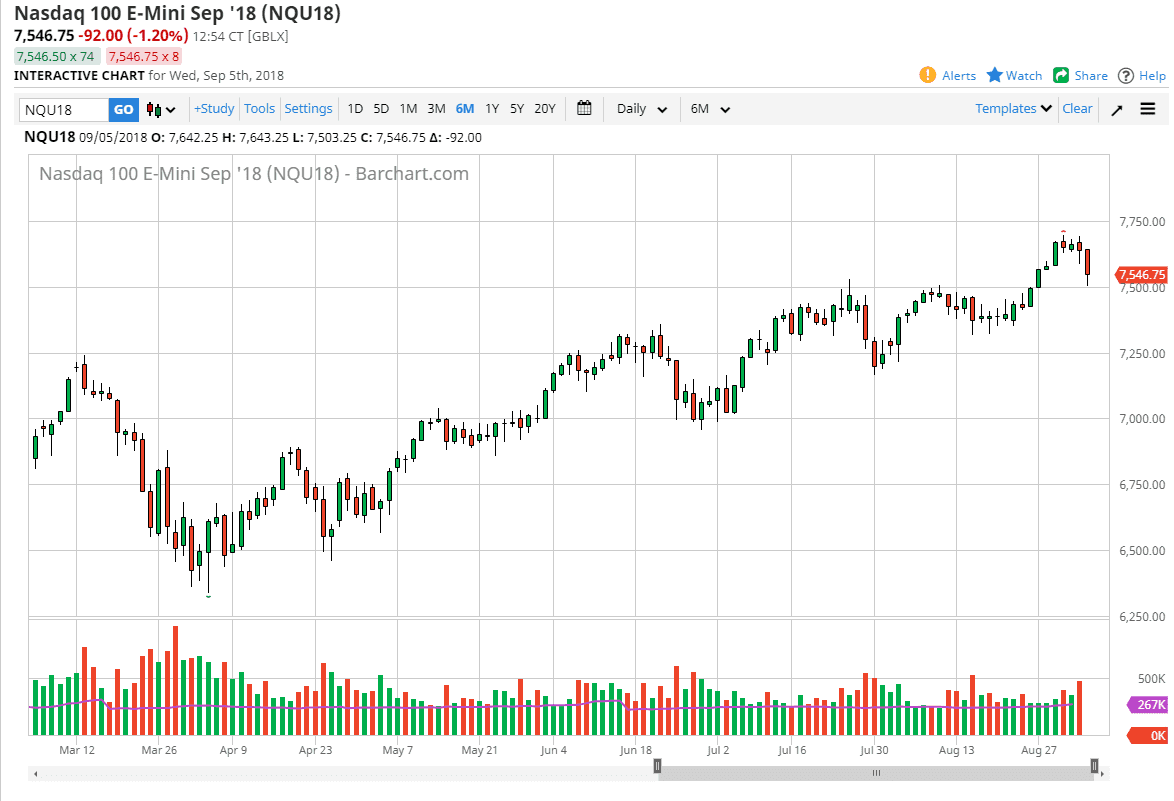Image resolution: width=1174 pixels, height=801 pixels.
Task: Open the Tools menu
Action: pos(259,108)
